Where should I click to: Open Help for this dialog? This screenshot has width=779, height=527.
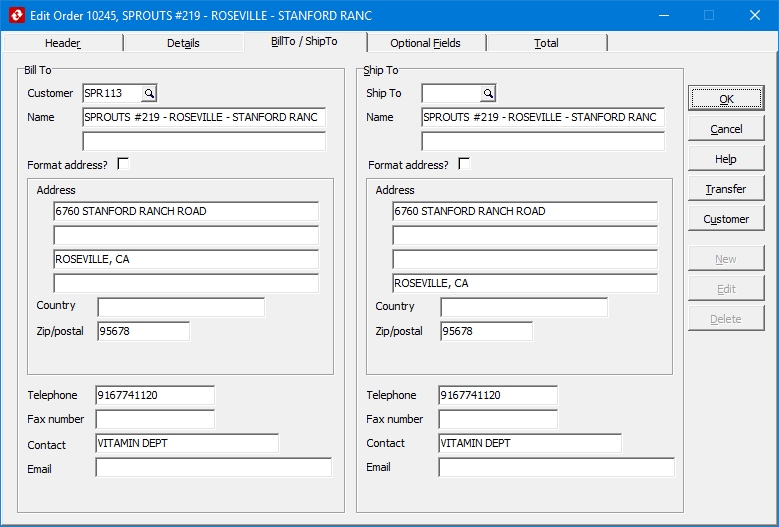726,159
